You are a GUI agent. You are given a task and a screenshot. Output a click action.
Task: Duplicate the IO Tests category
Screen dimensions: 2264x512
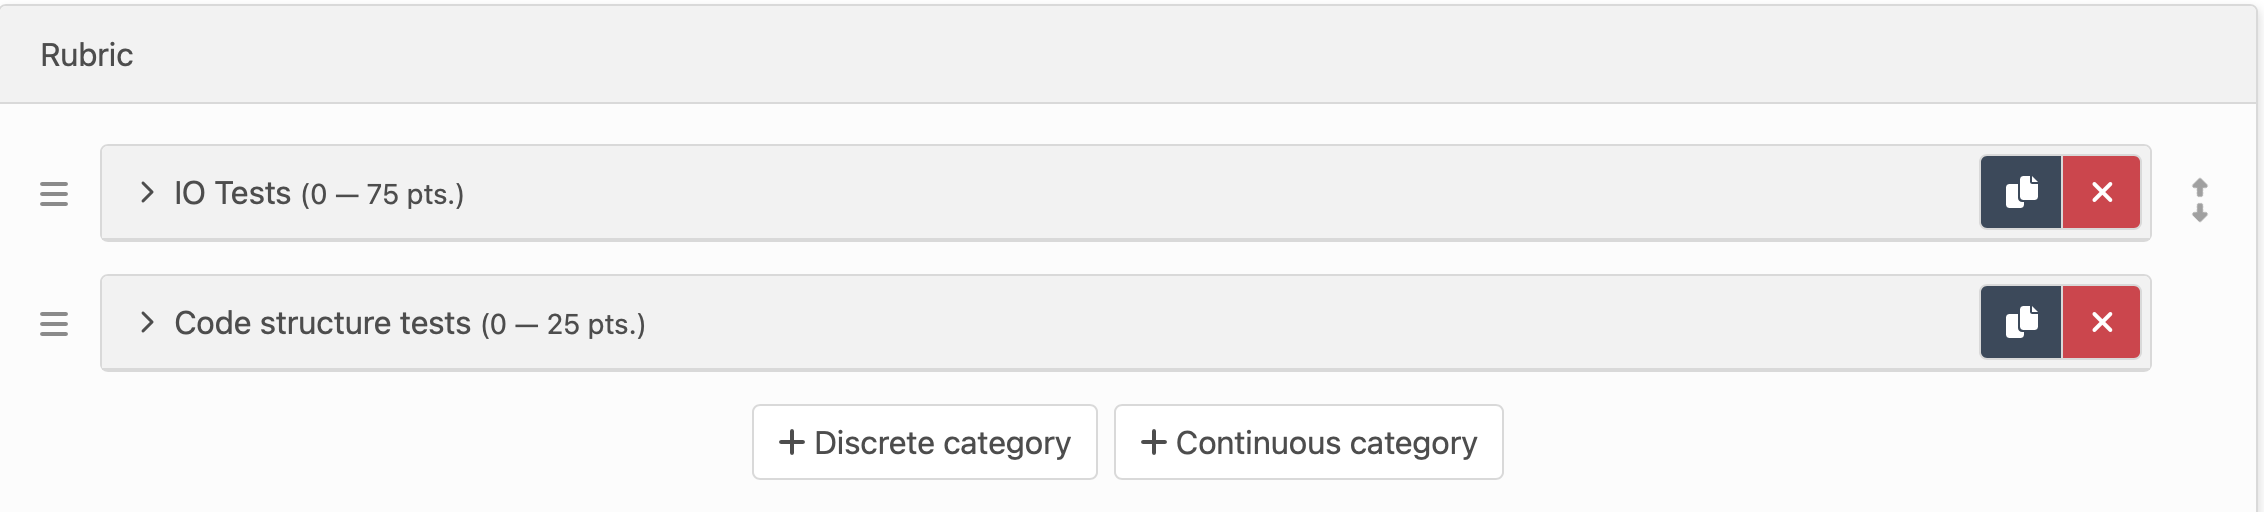point(2021,192)
